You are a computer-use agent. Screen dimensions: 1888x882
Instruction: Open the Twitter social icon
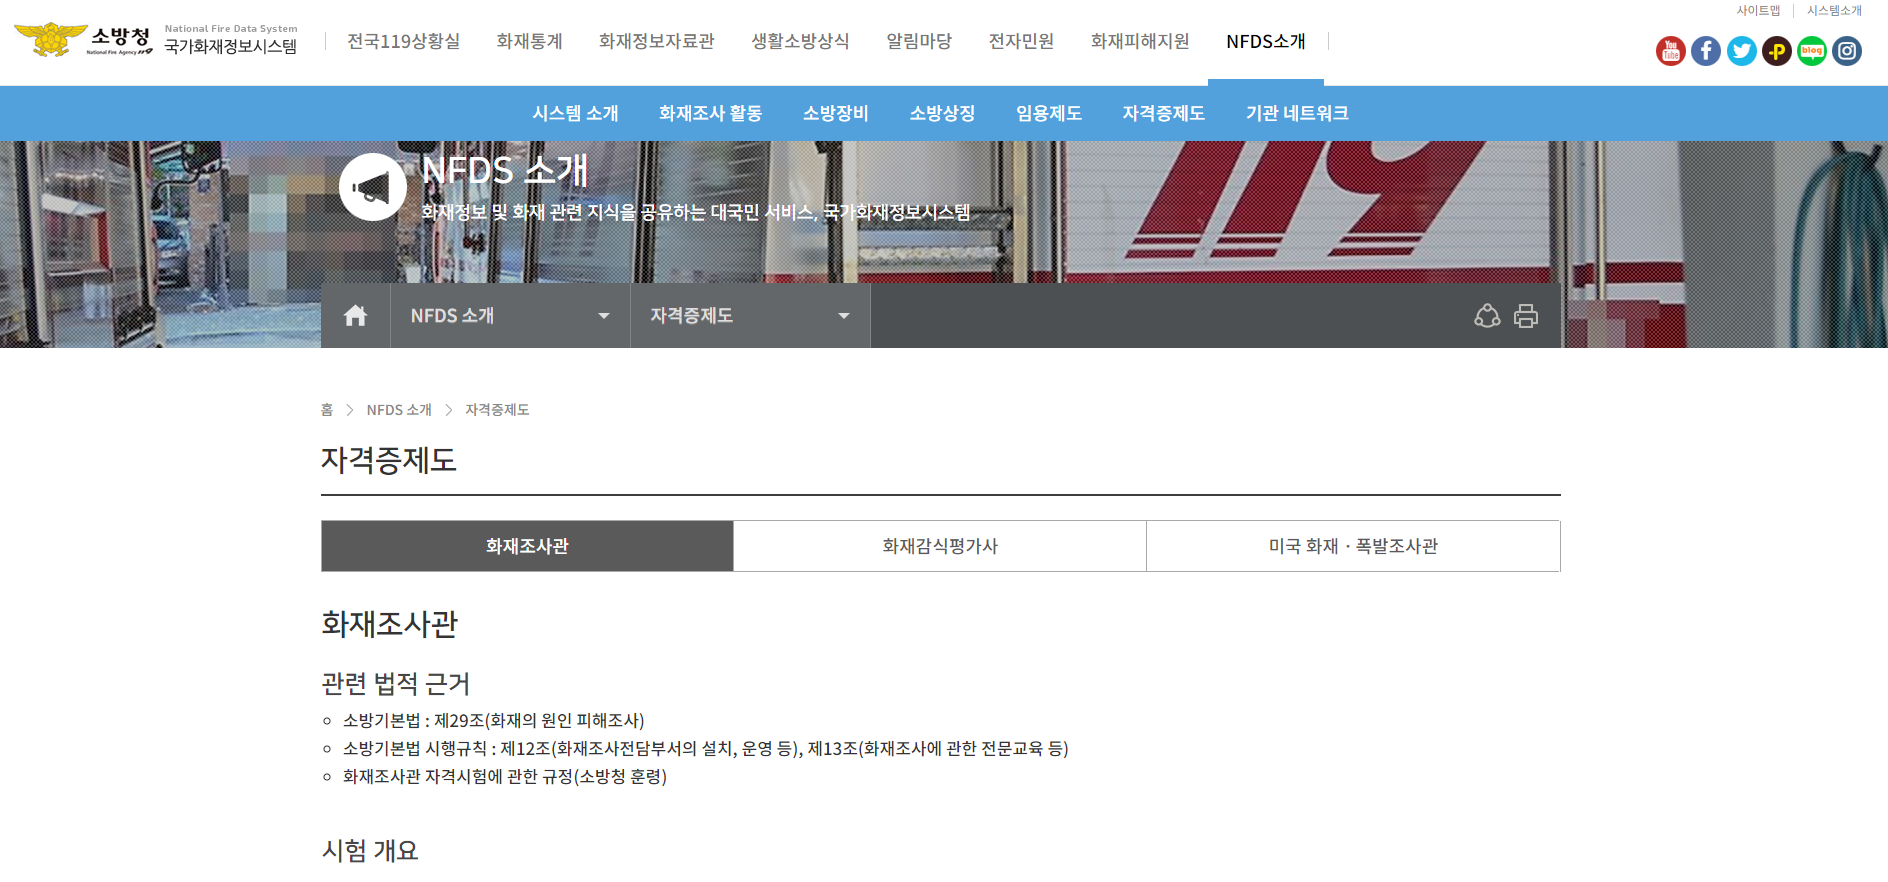click(1741, 51)
